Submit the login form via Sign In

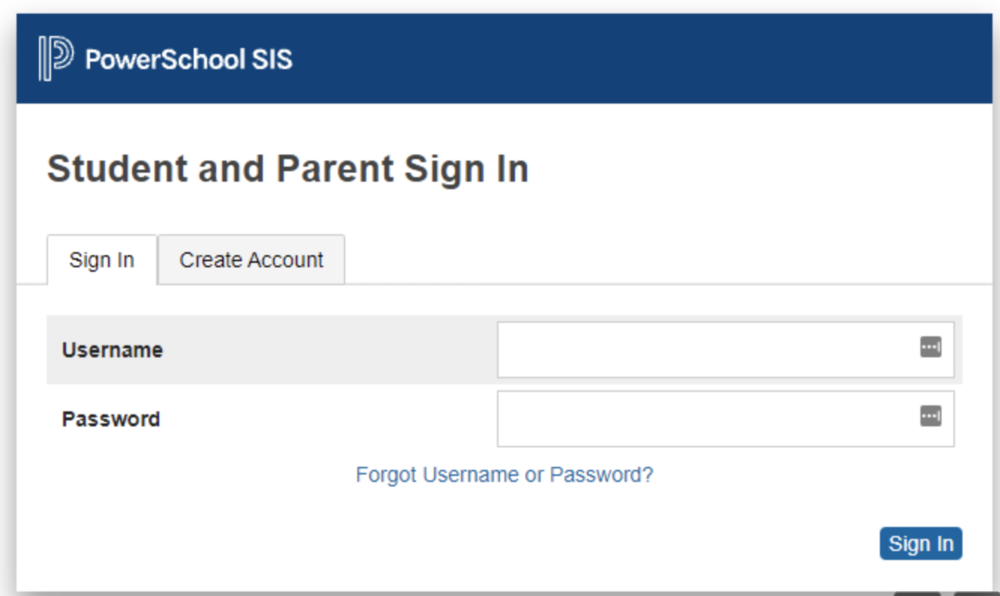pos(920,543)
